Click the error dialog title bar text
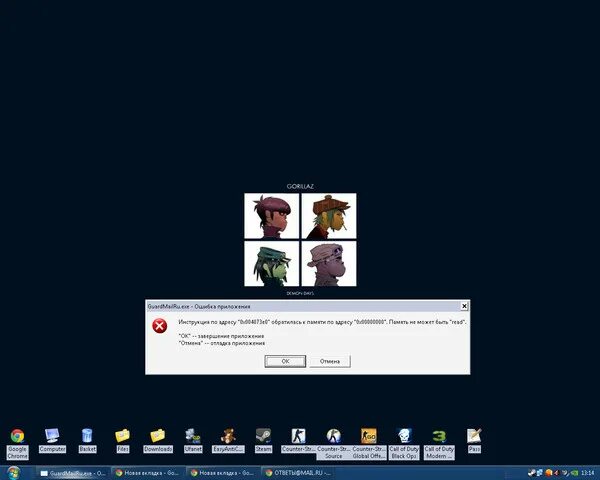The image size is (600, 480). click(x=199, y=306)
